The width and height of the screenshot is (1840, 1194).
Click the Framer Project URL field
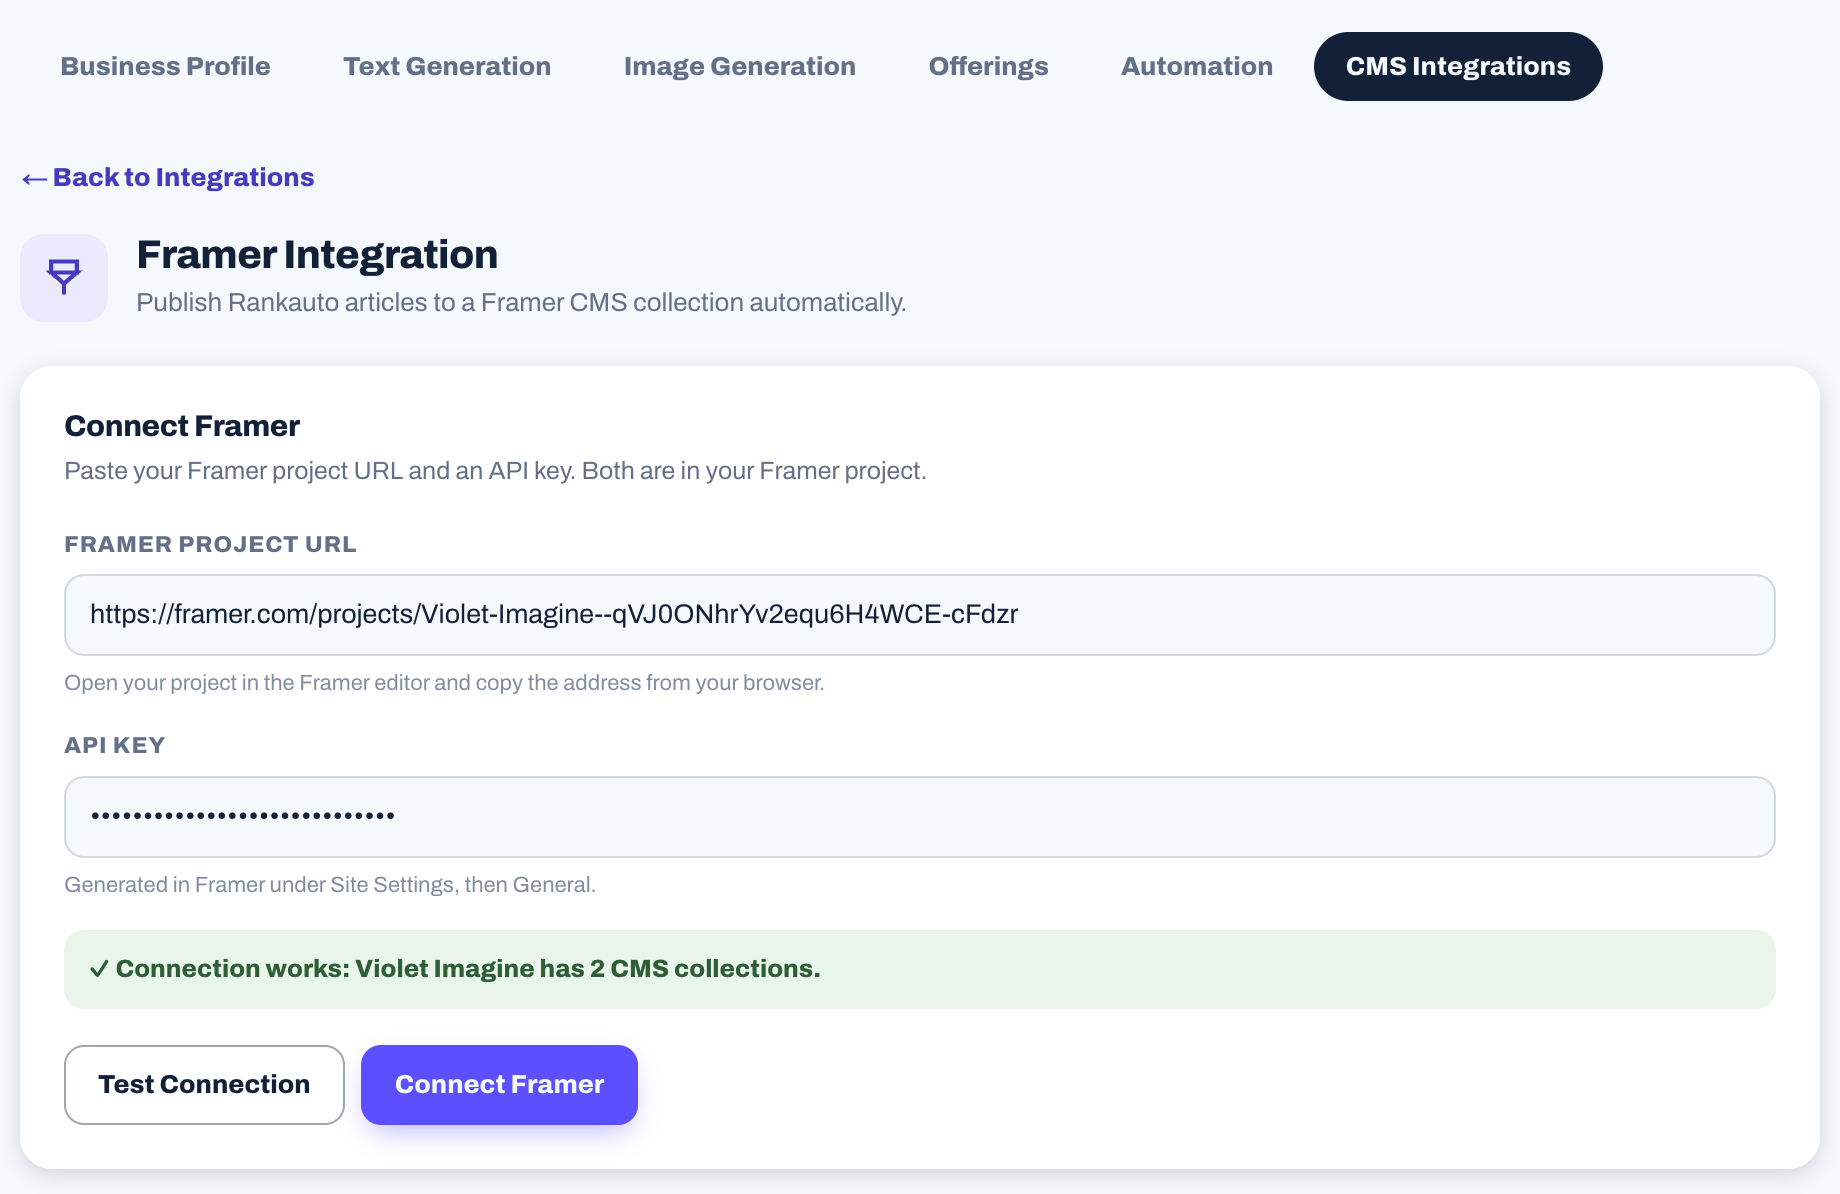920,615
